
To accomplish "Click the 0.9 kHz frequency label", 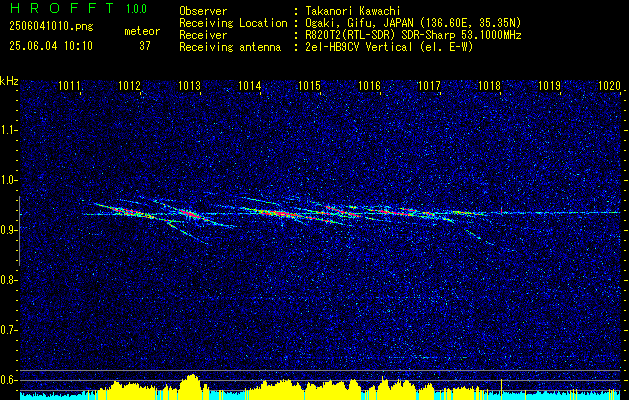I will tap(7, 230).
